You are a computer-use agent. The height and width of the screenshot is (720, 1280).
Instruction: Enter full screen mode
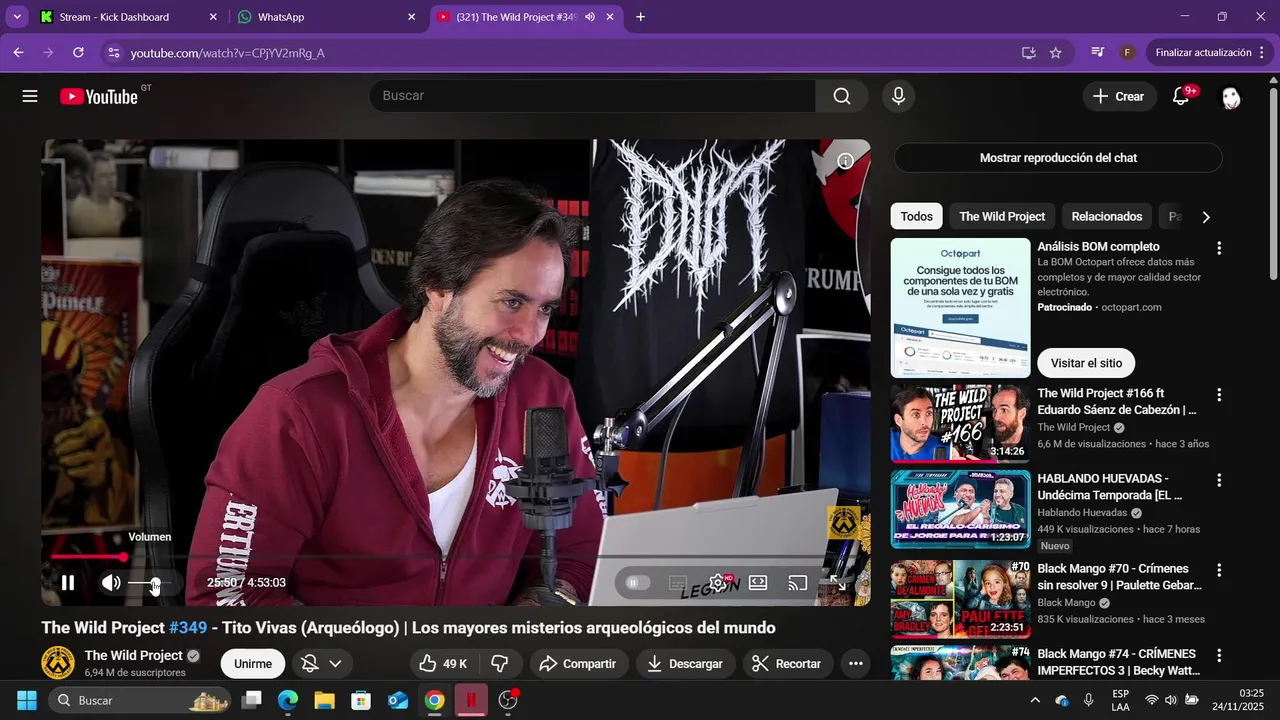tap(838, 582)
